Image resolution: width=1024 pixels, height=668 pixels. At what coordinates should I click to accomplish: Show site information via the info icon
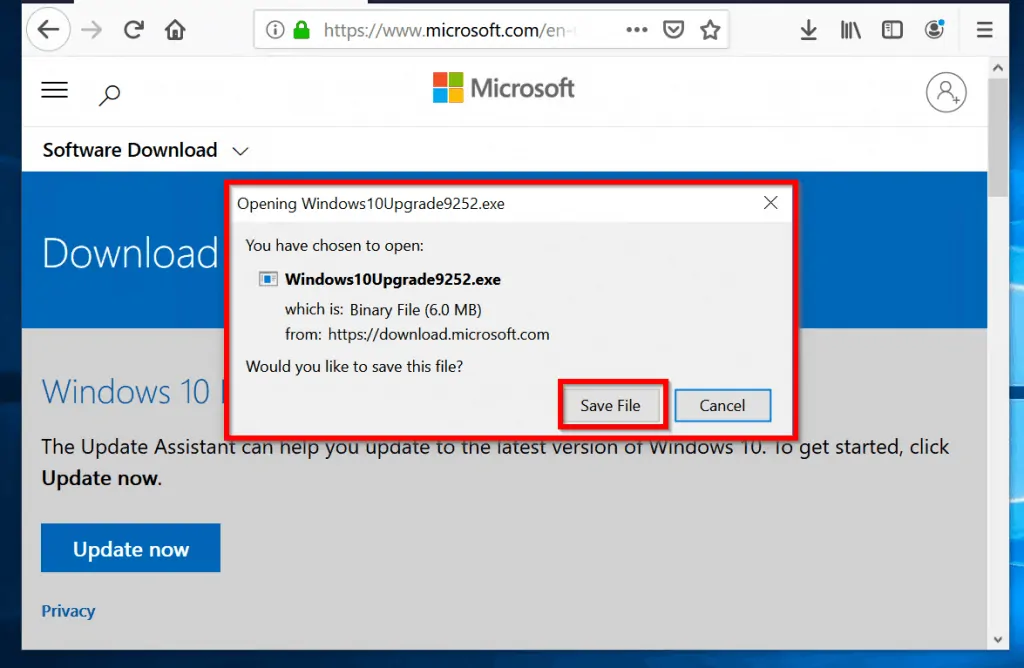[275, 29]
